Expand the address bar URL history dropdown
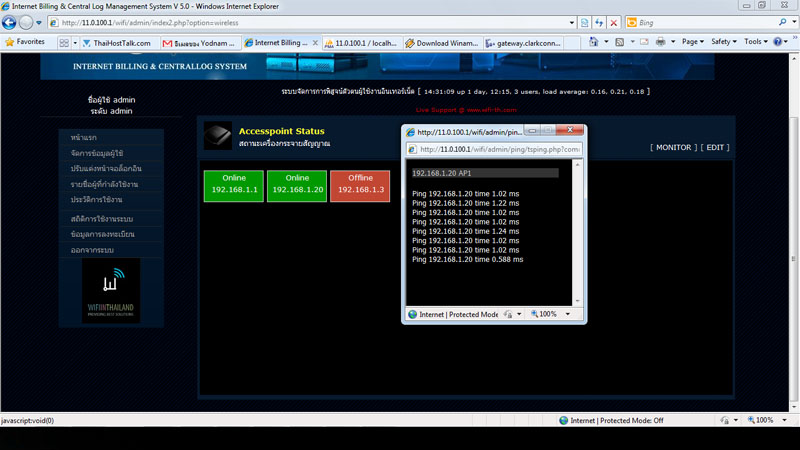This screenshot has width=800, height=450. [x=571, y=22]
